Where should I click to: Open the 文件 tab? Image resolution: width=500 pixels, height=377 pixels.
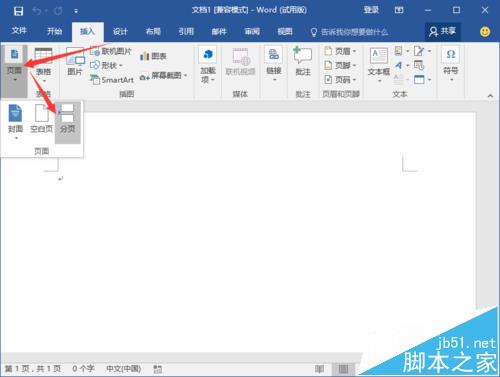coord(19,31)
